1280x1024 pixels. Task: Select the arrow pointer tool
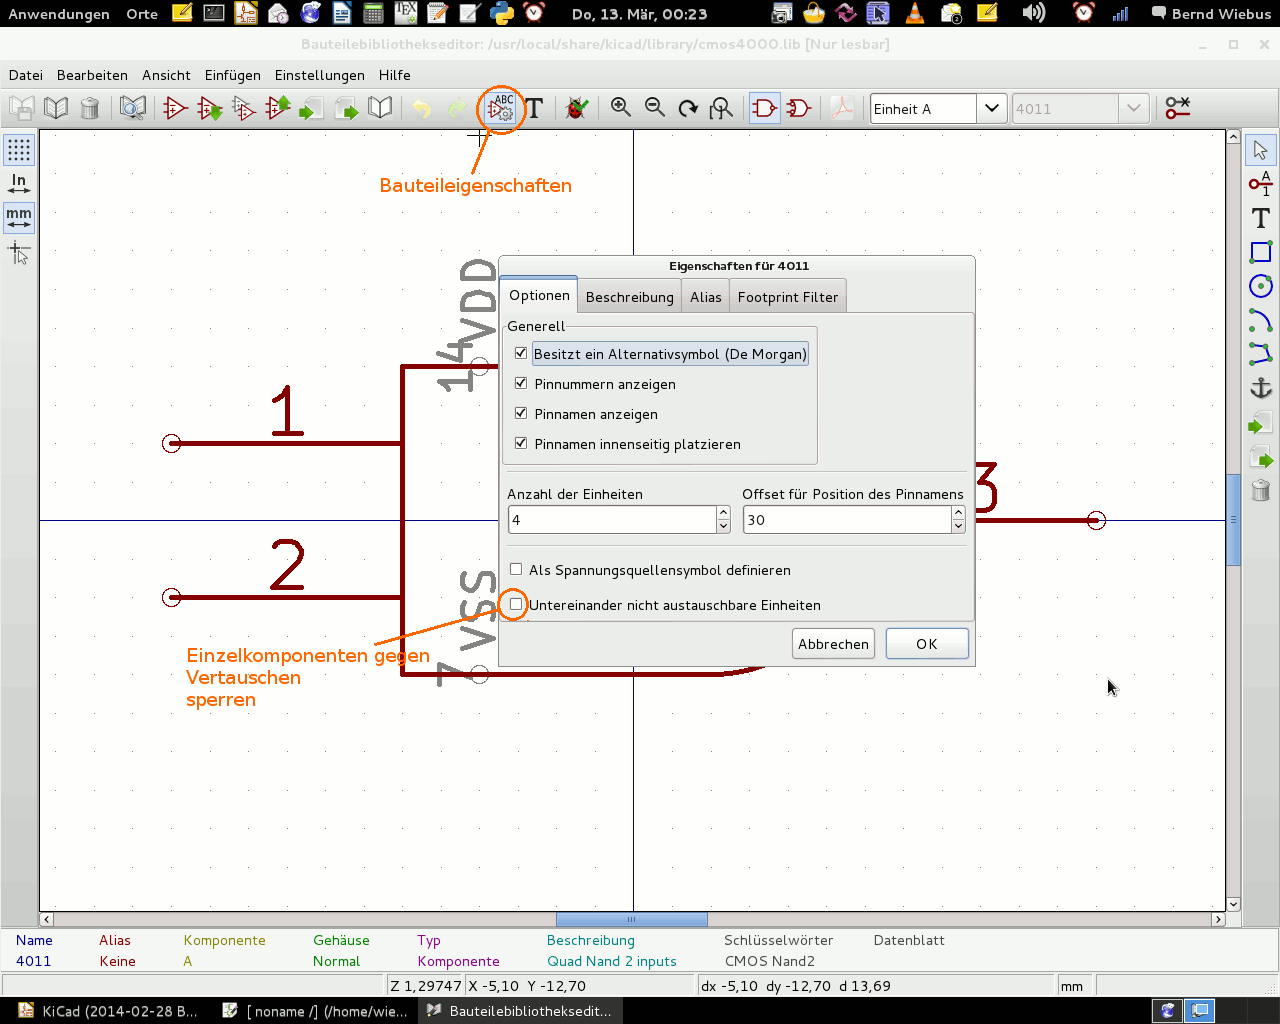pyautogui.click(x=1261, y=150)
